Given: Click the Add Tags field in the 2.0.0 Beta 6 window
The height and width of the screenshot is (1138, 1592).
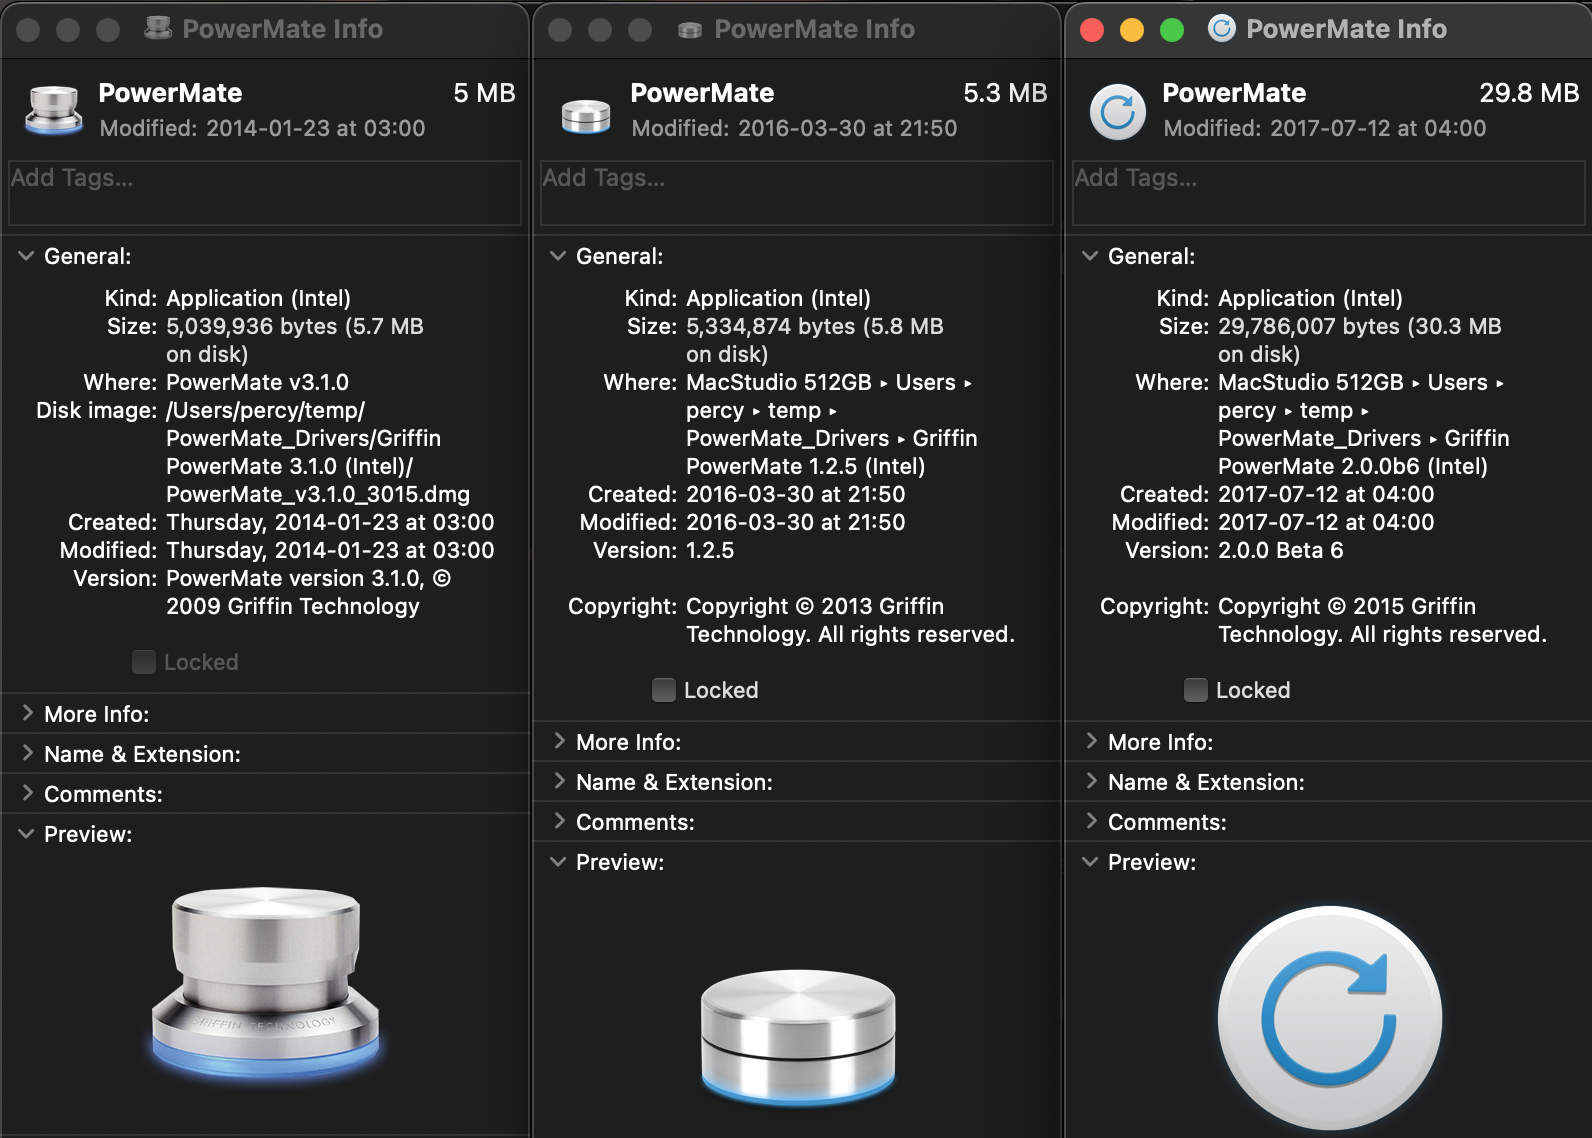Looking at the screenshot, I should (1329, 193).
